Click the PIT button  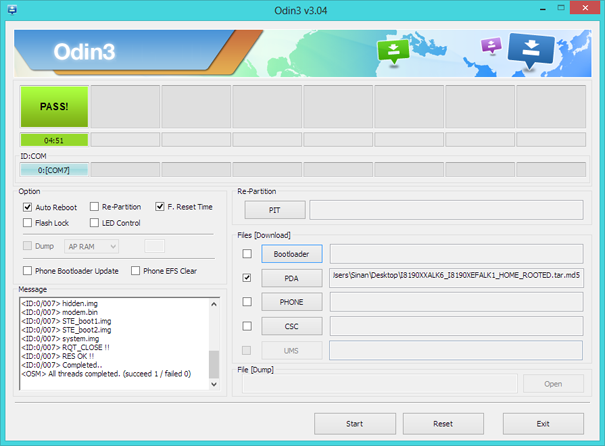tap(275, 210)
